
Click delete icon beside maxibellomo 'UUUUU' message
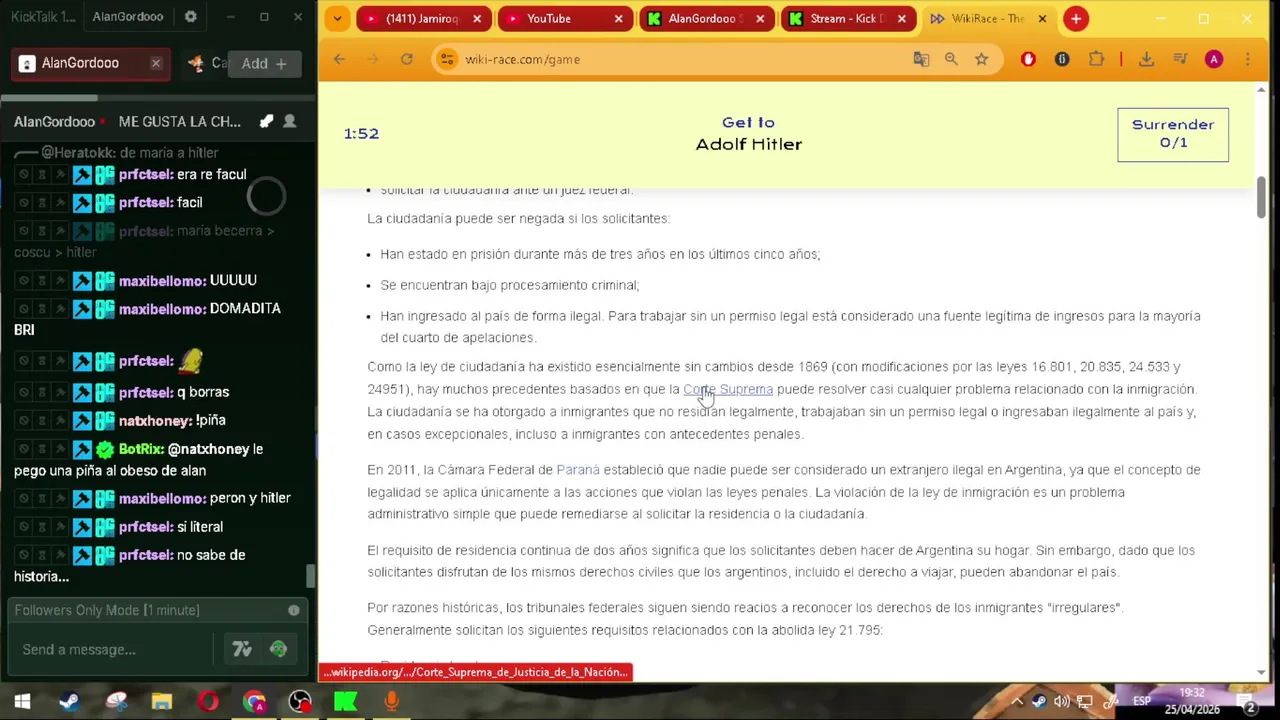pos(60,280)
